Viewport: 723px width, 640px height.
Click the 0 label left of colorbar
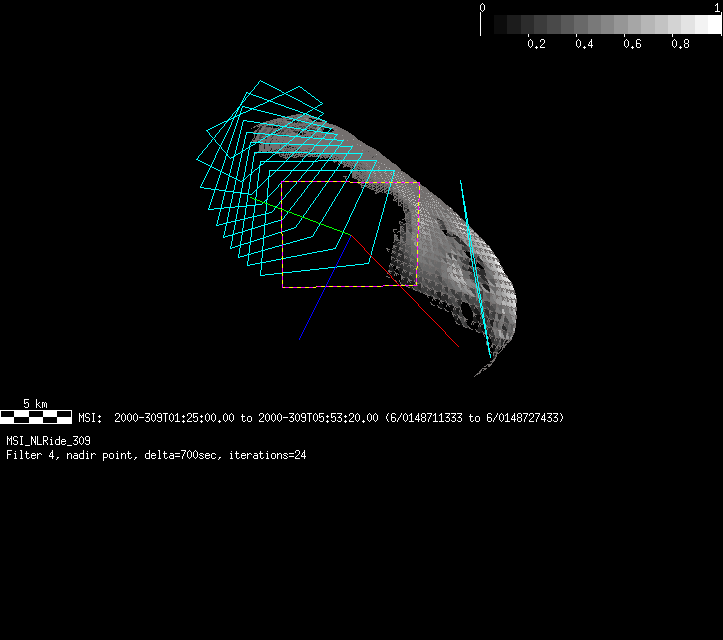click(x=483, y=7)
